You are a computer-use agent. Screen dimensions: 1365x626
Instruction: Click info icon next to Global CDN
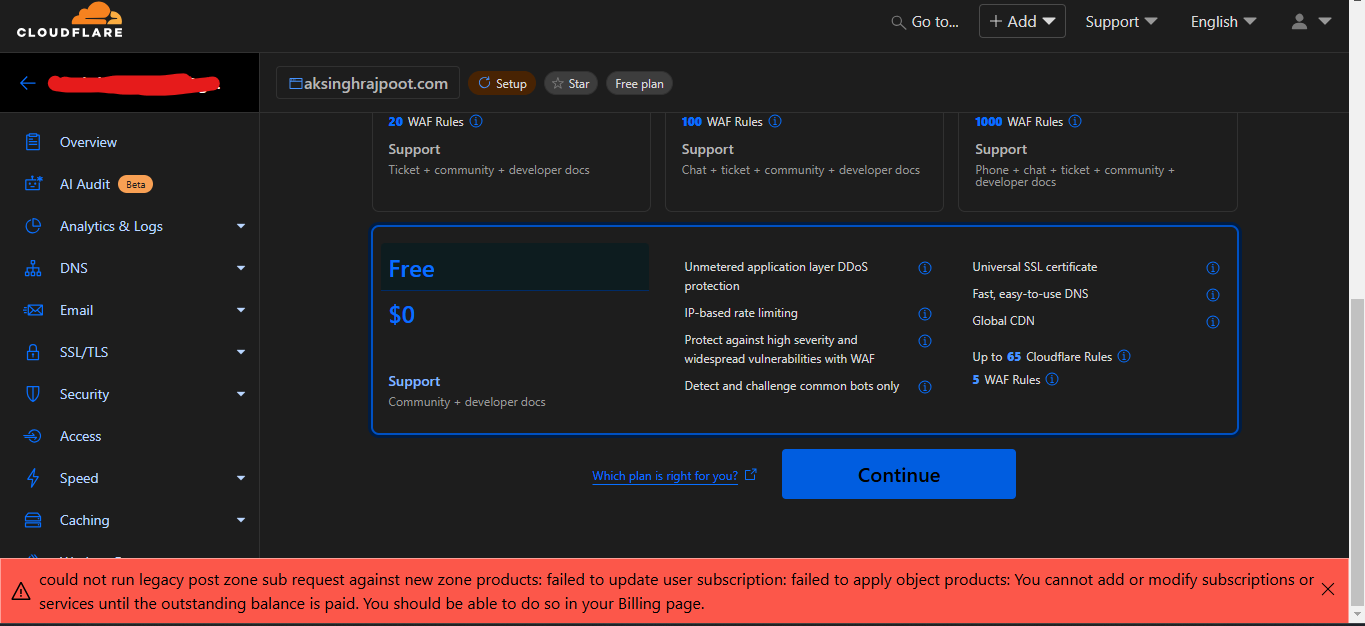[1213, 322]
